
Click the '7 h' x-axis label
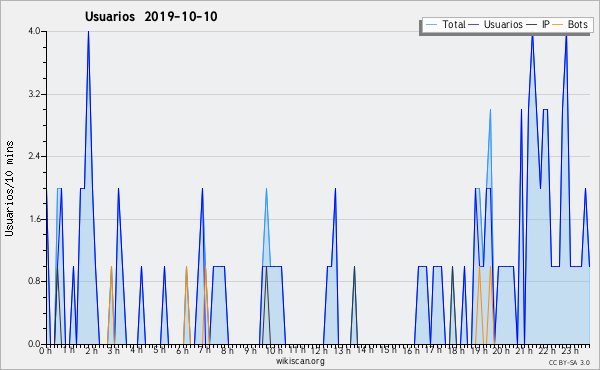[x=205, y=350]
